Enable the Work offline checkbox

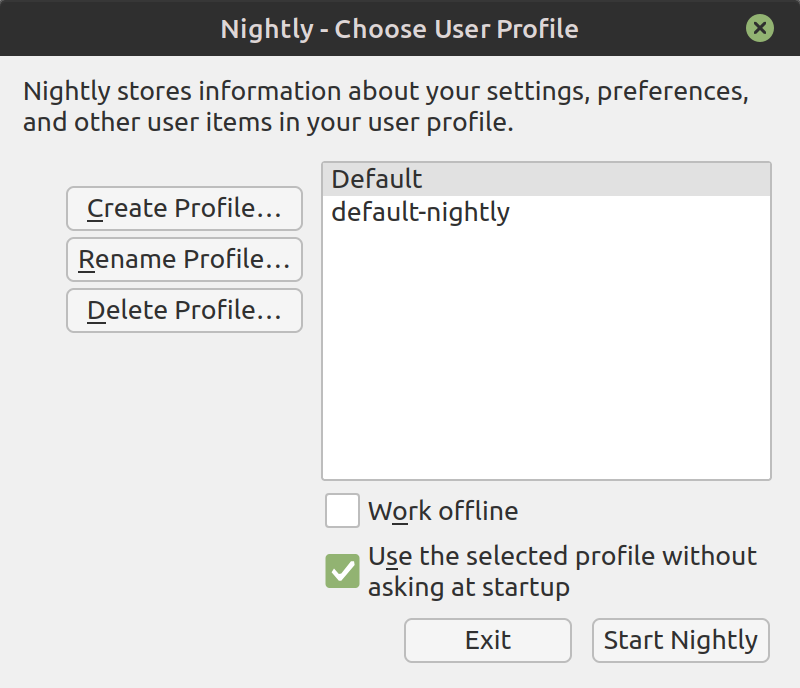click(x=342, y=510)
